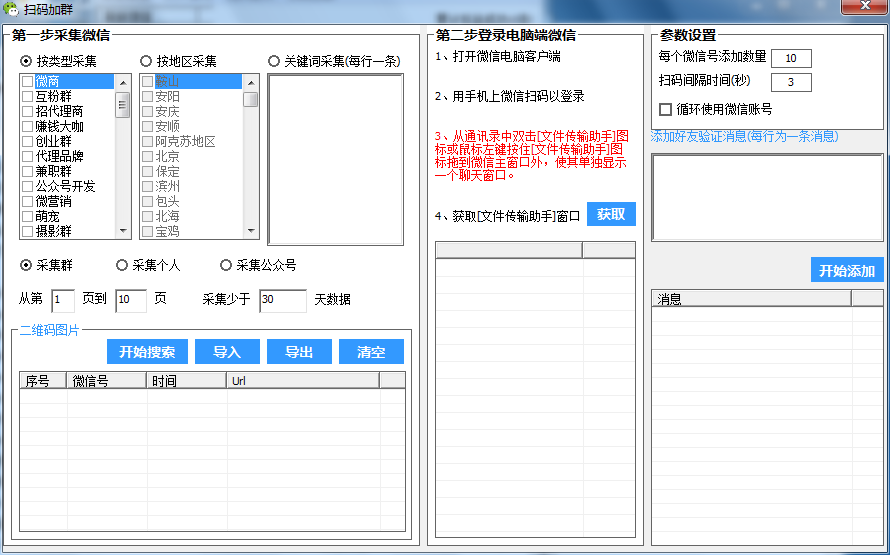The height and width of the screenshot is (555, 890).
Task: Click the 开始搜索 button
Action: click(x=147, y=352)
